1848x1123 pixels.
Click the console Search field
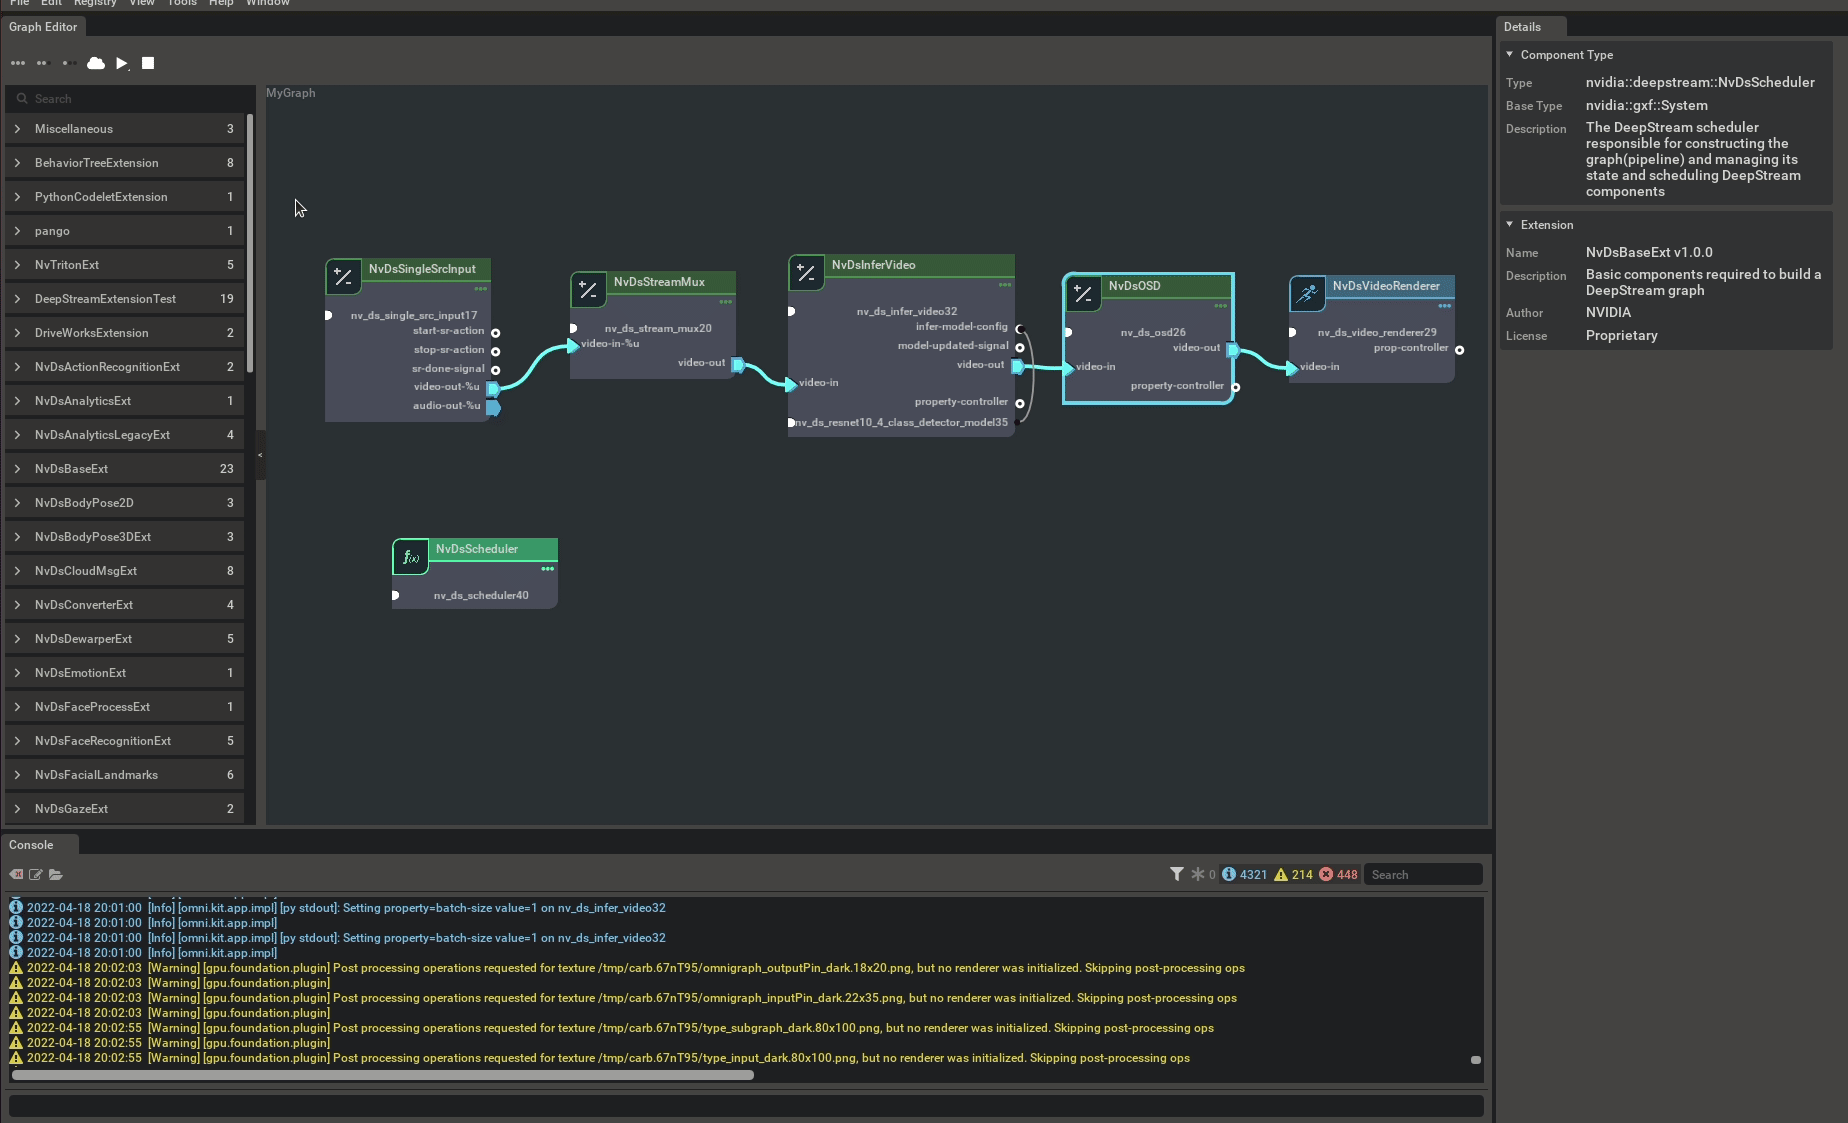click(1423, 874)
